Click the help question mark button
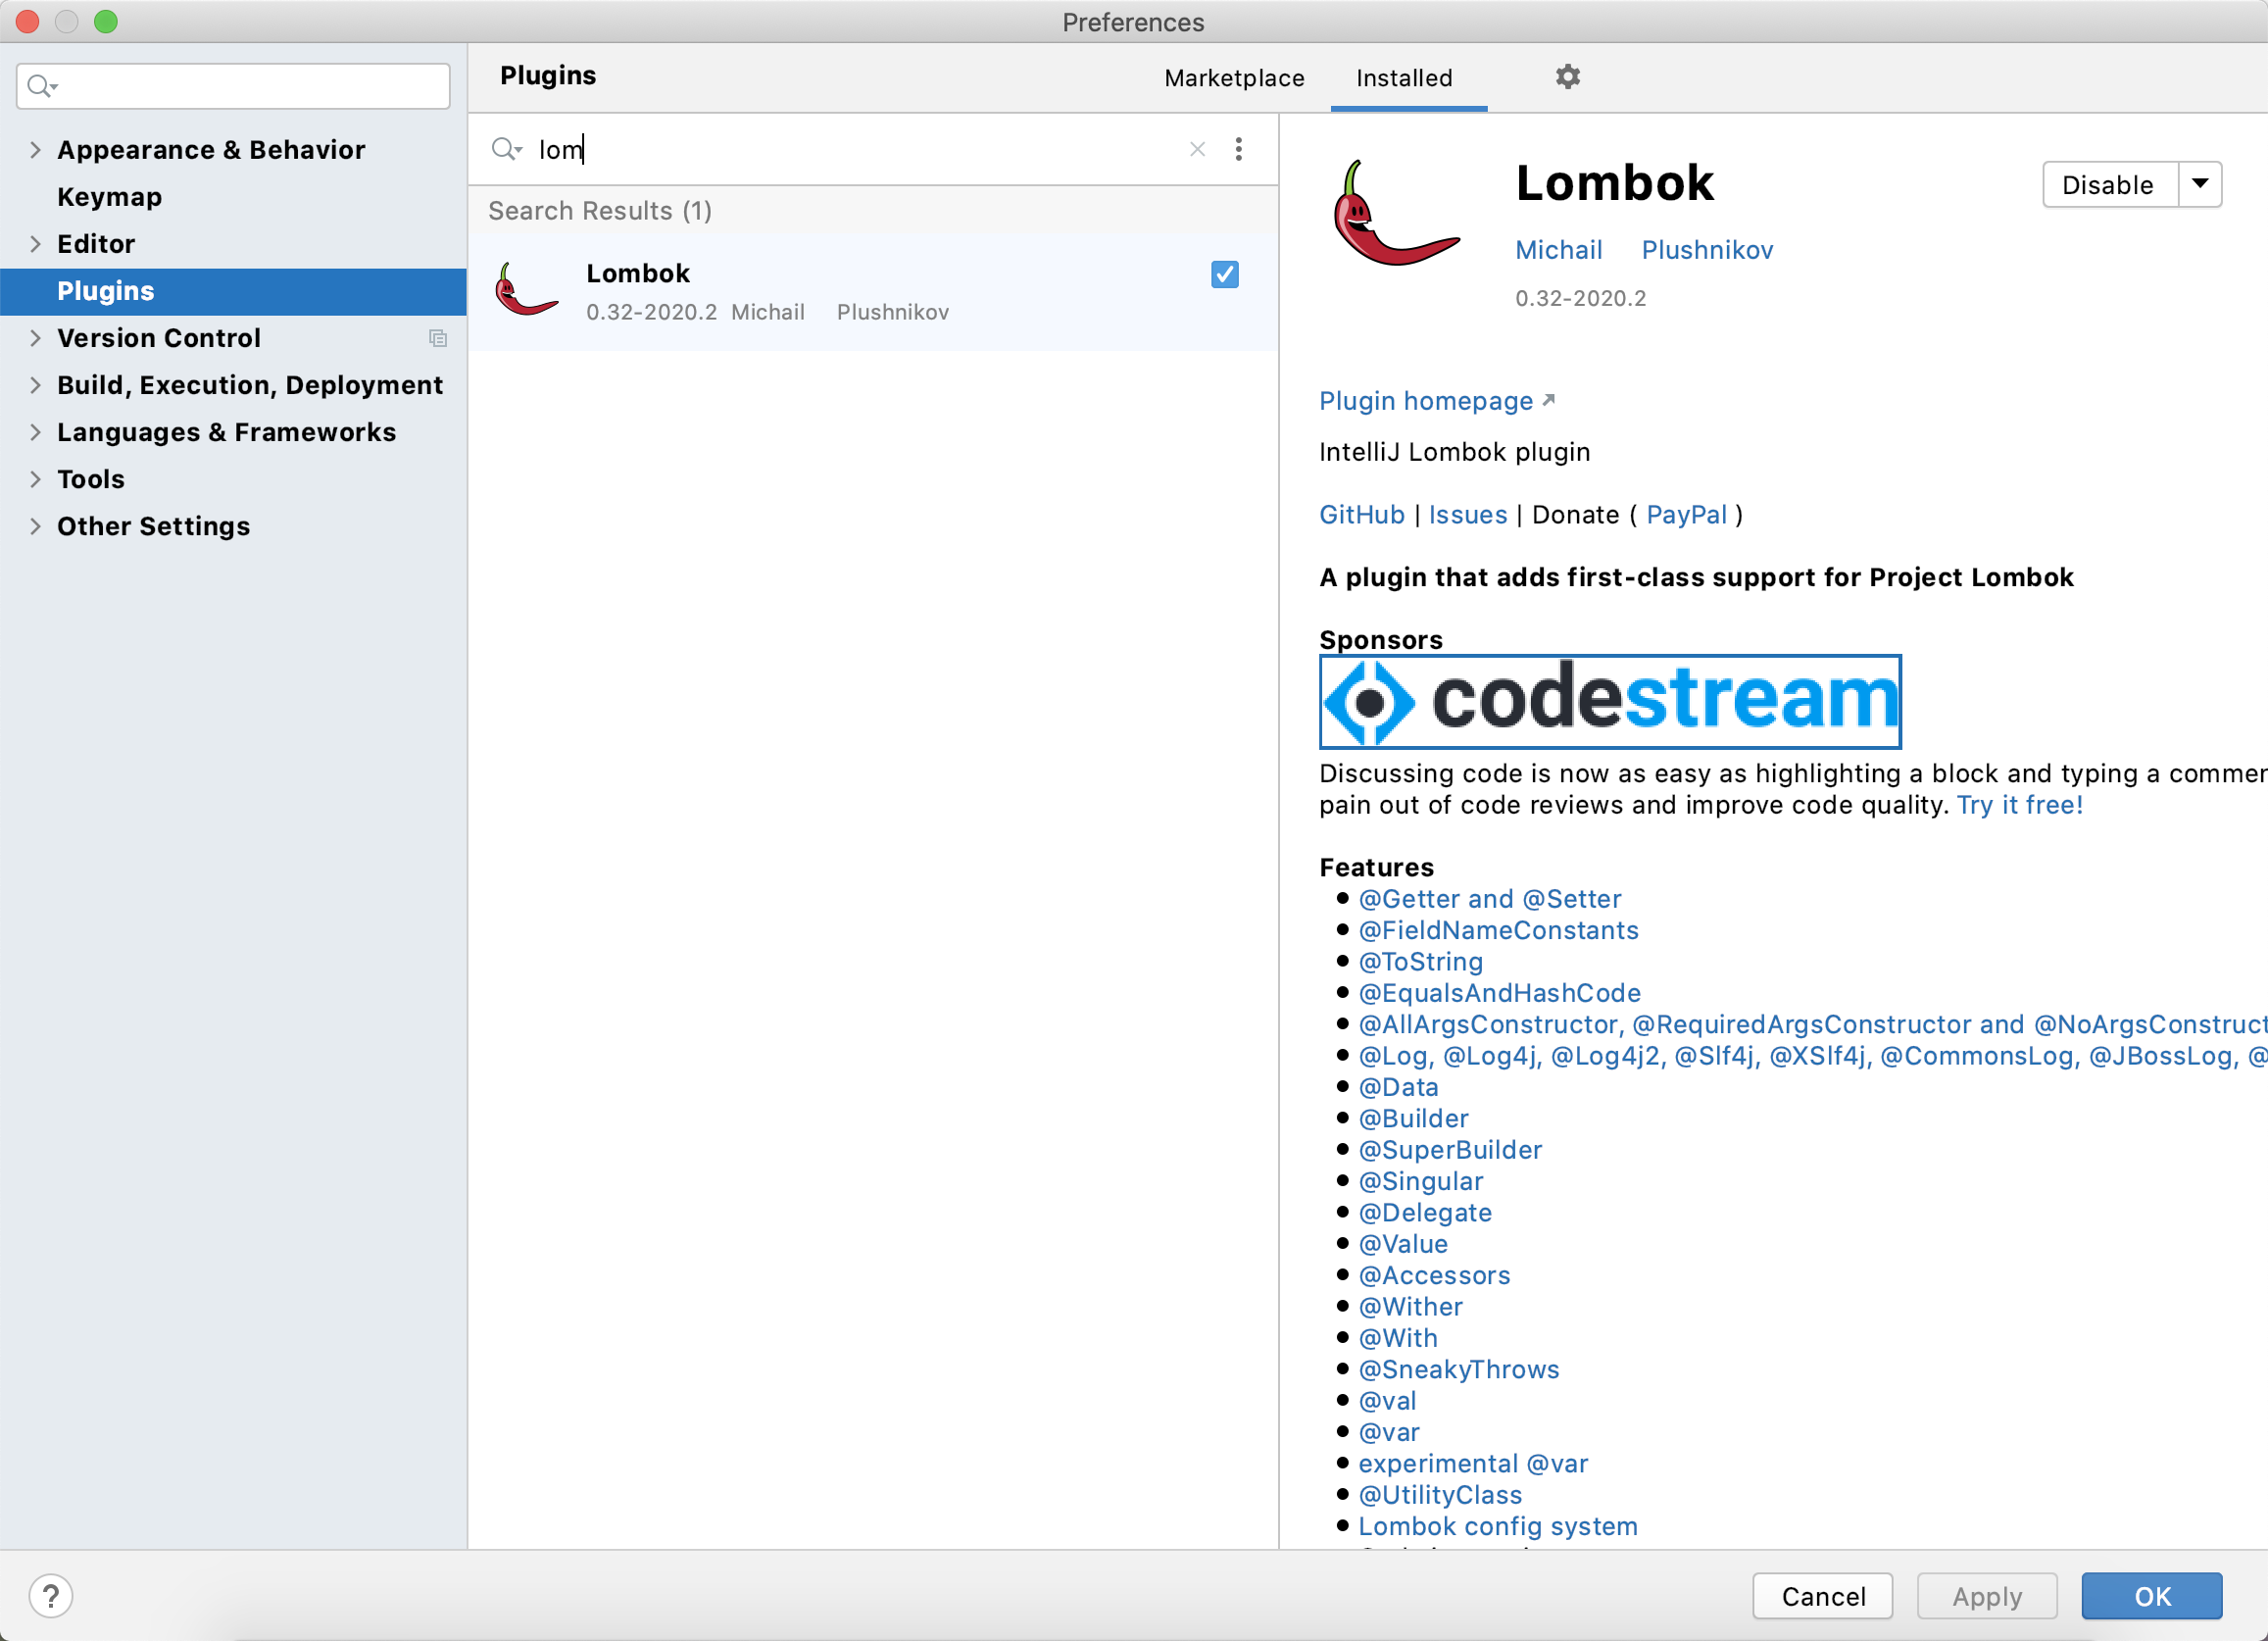This screenshot has width=2268, height=1641. pyautogui.click(x=51, y=1595)
